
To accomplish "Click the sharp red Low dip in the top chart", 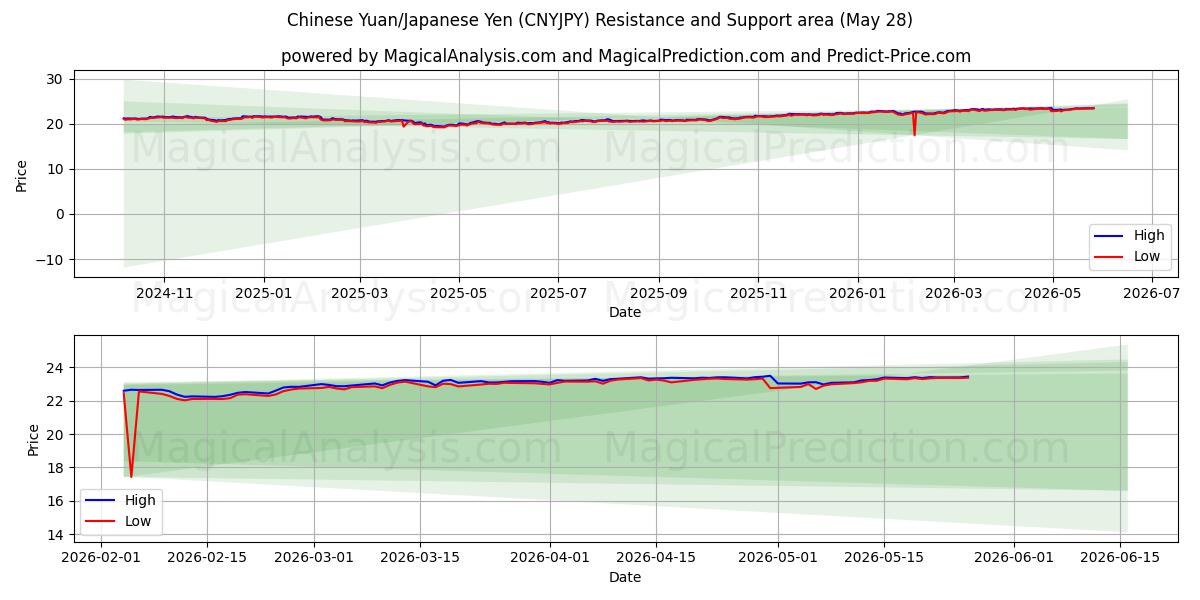I will tap(914, 126).
